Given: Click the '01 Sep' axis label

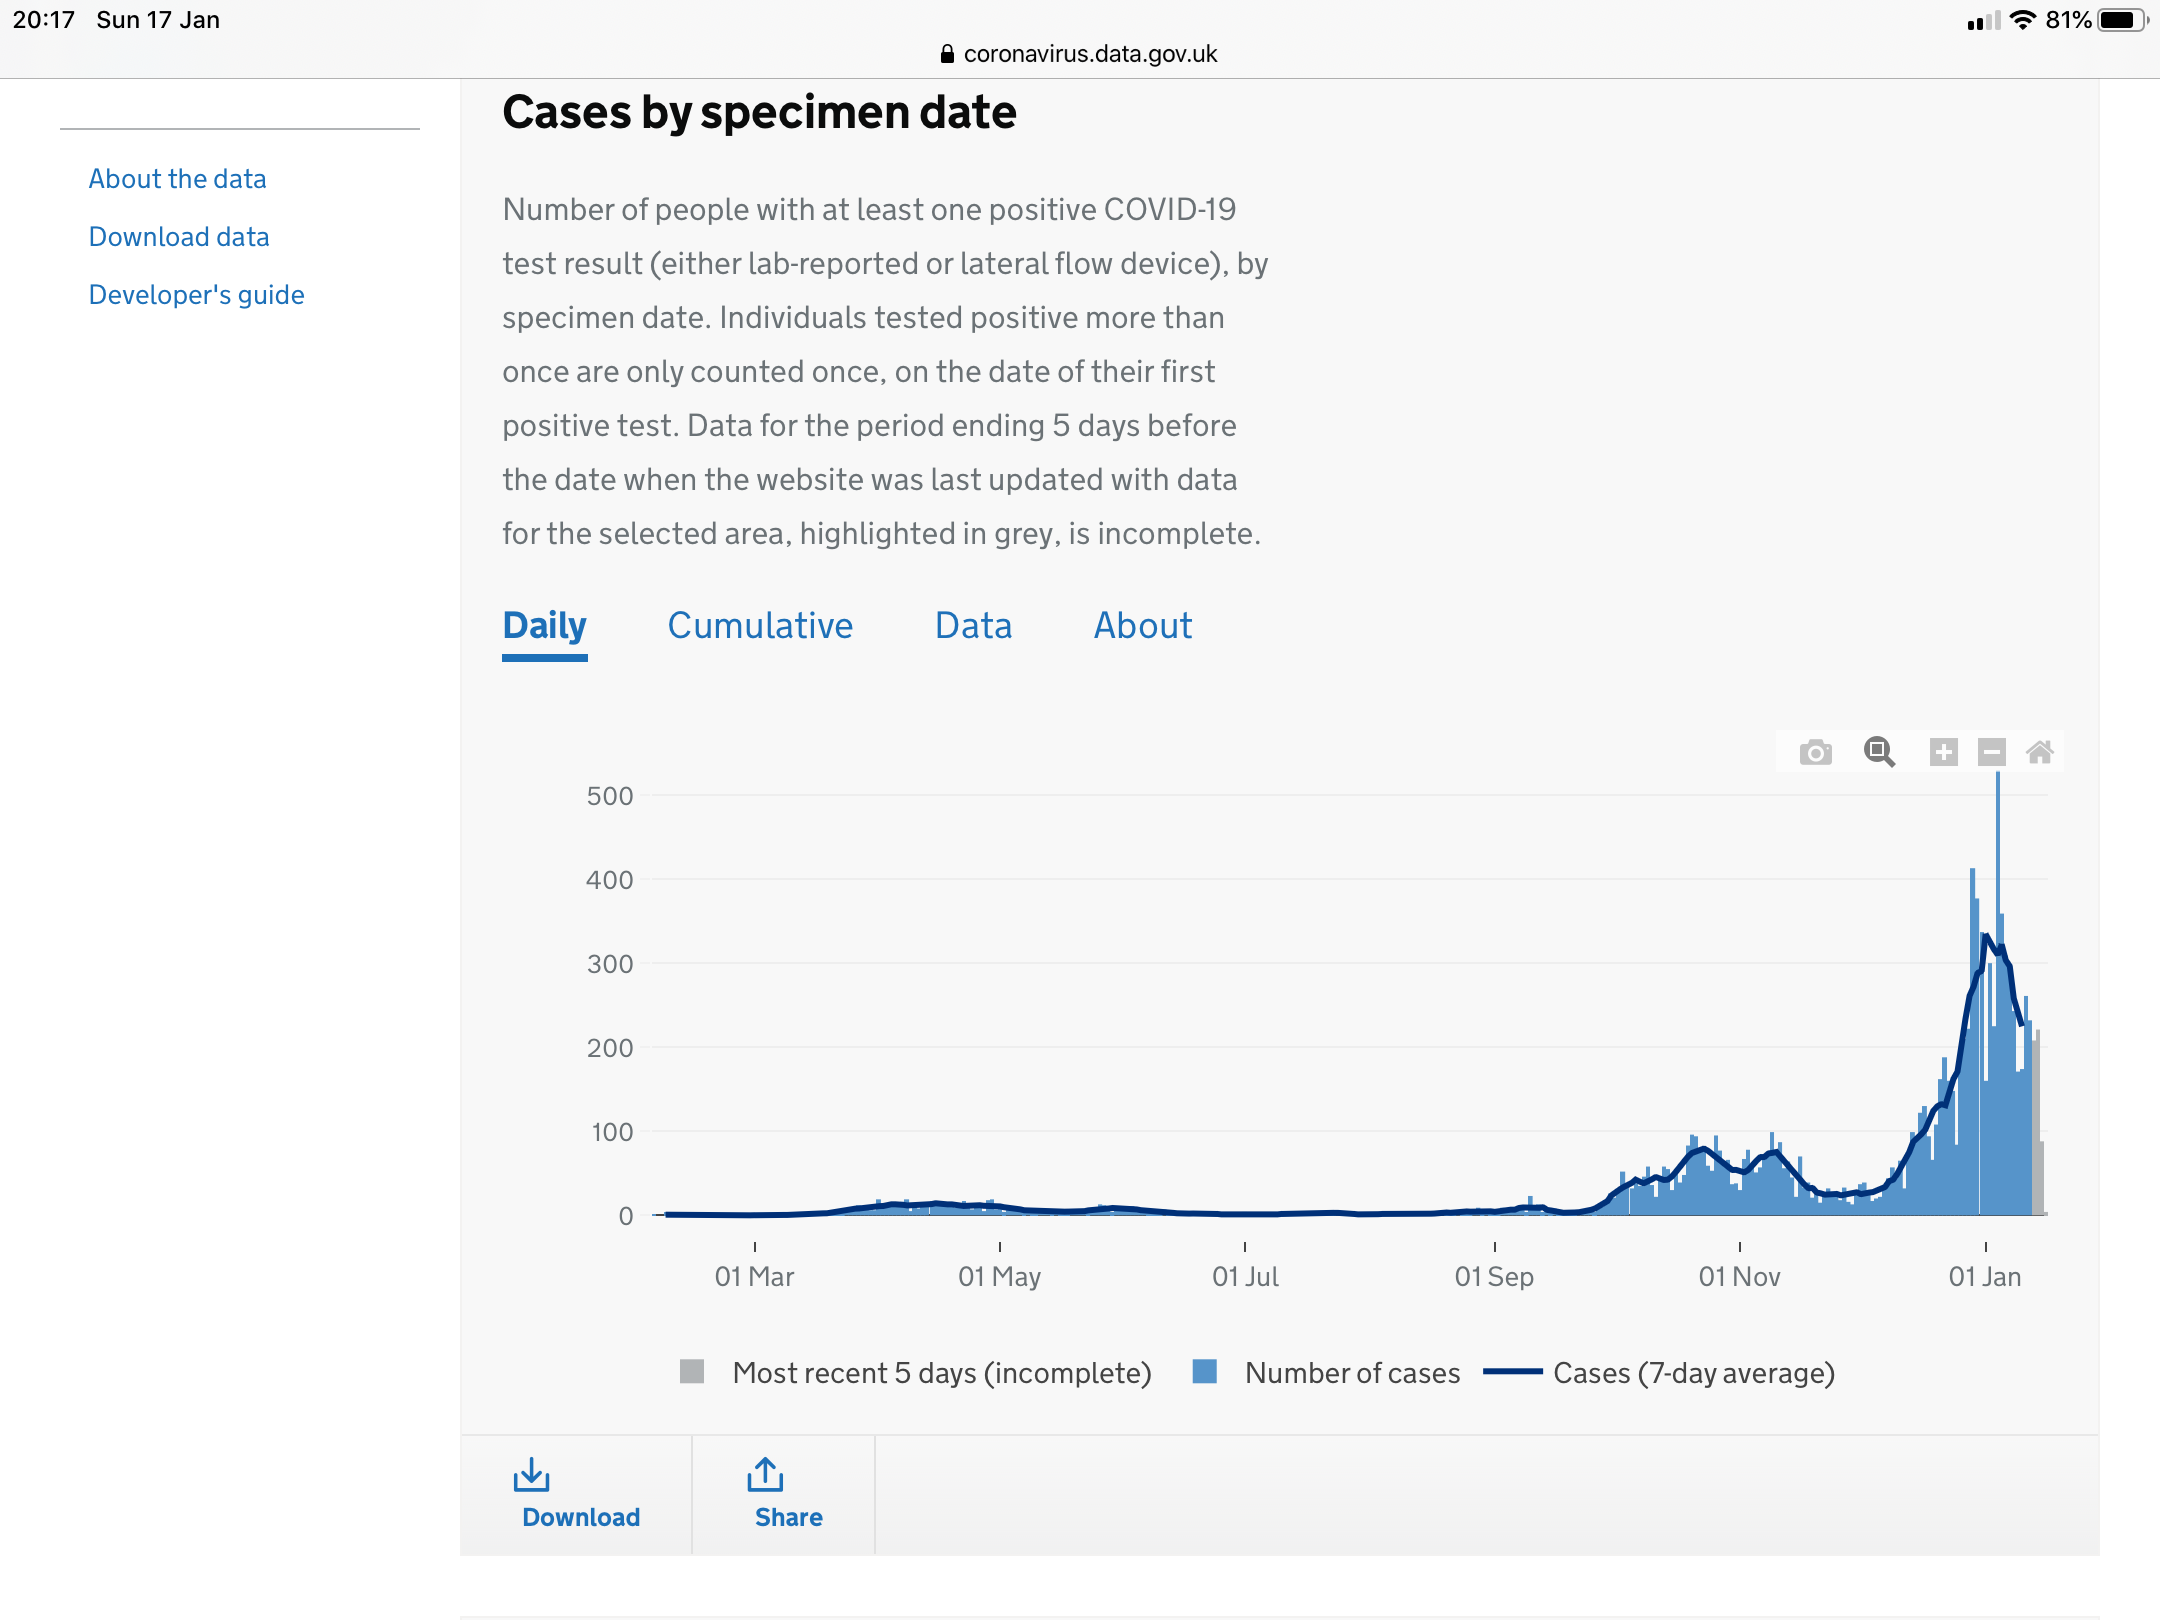Looking at the screenshot, I should coord(1494,1277).
